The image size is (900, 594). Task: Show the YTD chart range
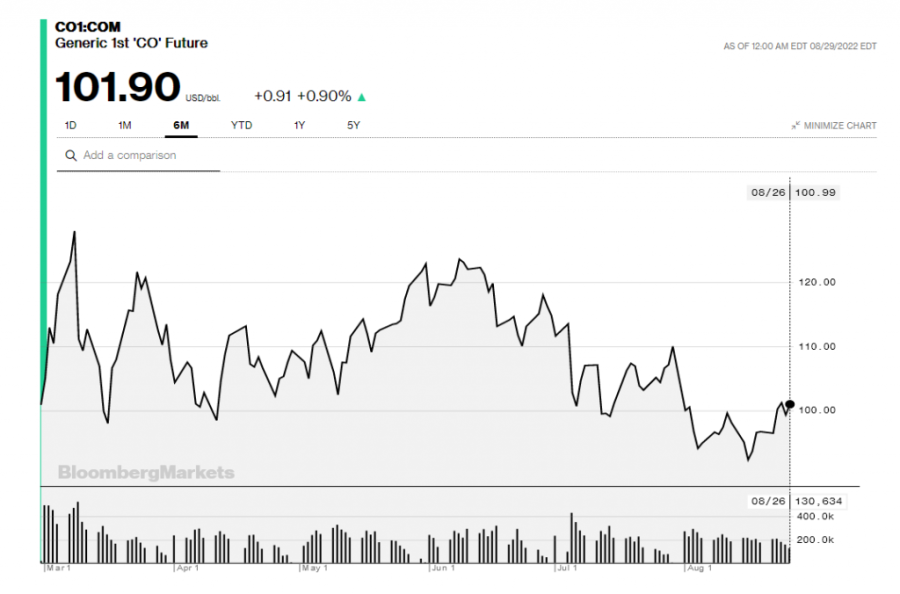tap(241, 125)
